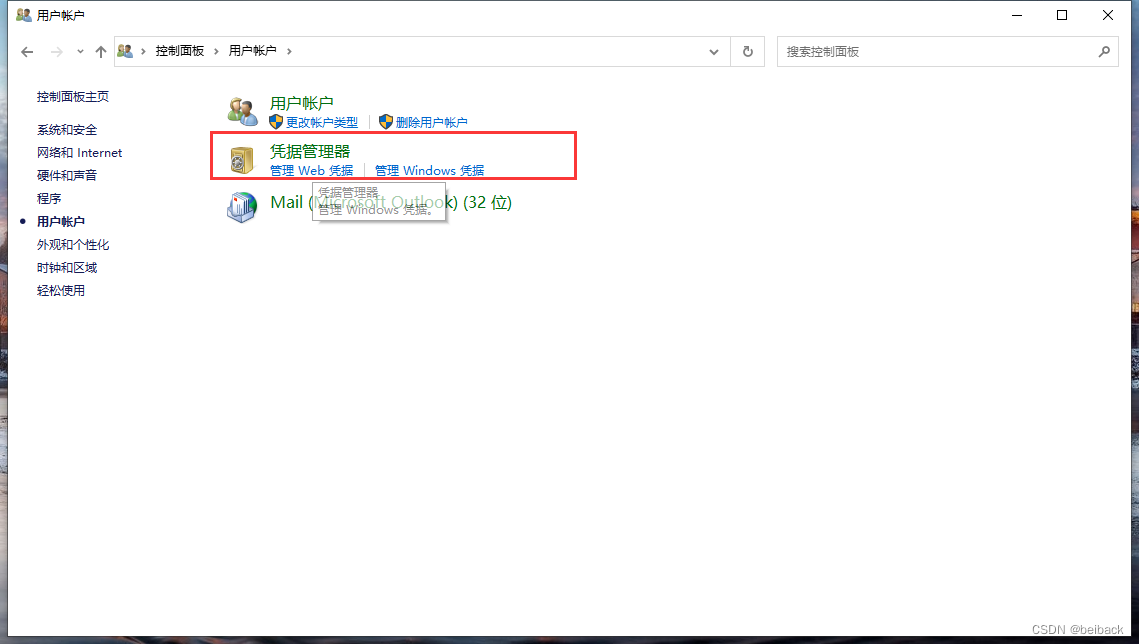Open 更改帐户类型 link
The height and width of the screenshot is (644, 1139).
click(x=319, y=122)
